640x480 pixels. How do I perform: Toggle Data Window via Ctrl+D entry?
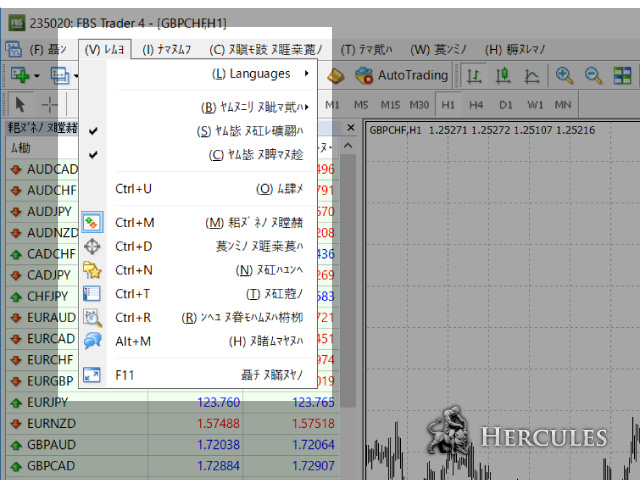coord(198,246)
